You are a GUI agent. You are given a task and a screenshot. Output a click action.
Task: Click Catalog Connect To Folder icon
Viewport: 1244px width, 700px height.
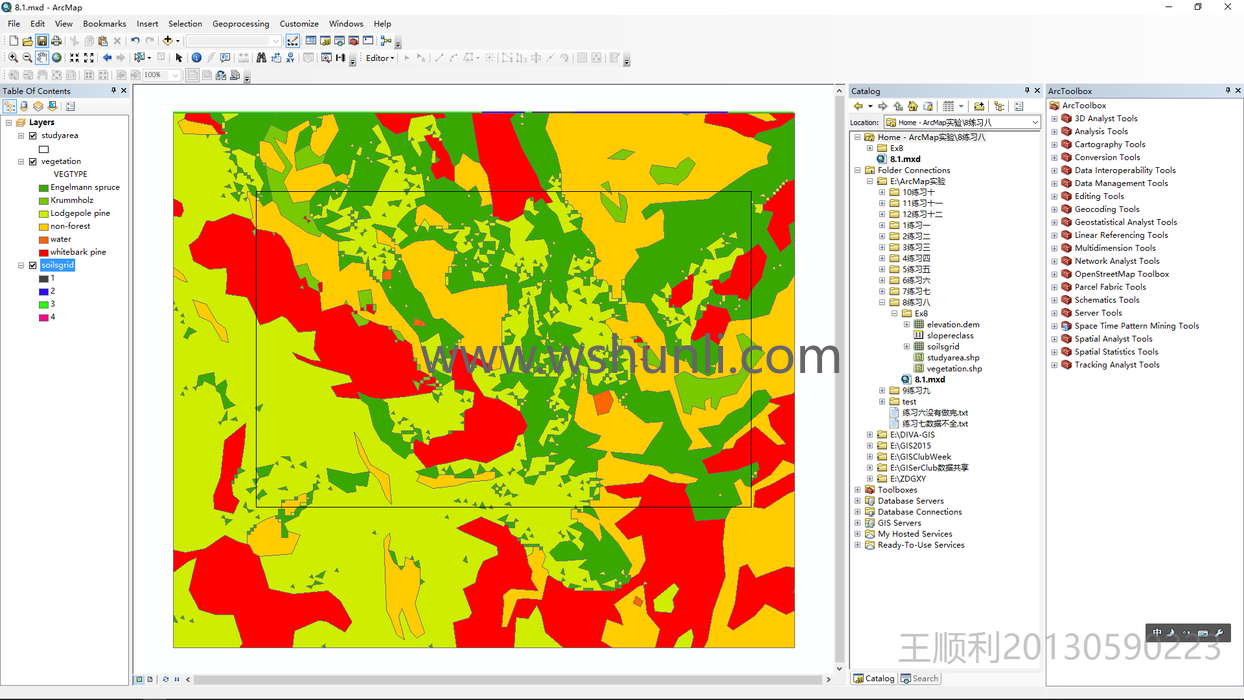(x=979, y=106)
